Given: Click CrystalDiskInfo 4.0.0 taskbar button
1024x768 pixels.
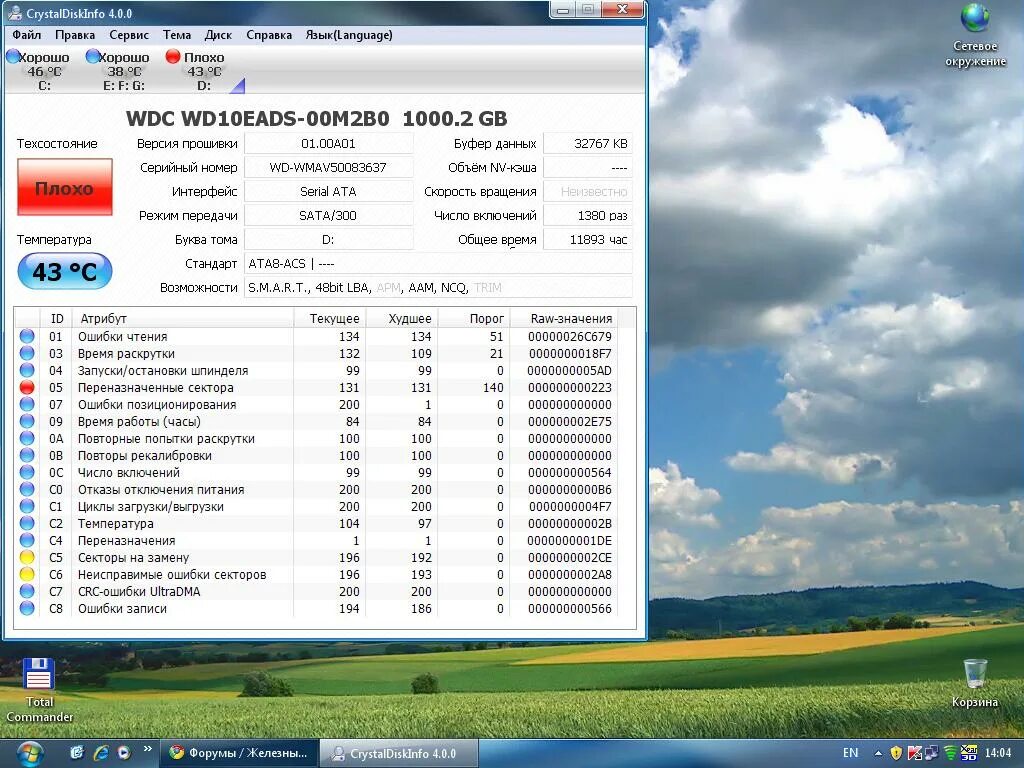Looking at the screenshot, I should [x=400, y=754].
